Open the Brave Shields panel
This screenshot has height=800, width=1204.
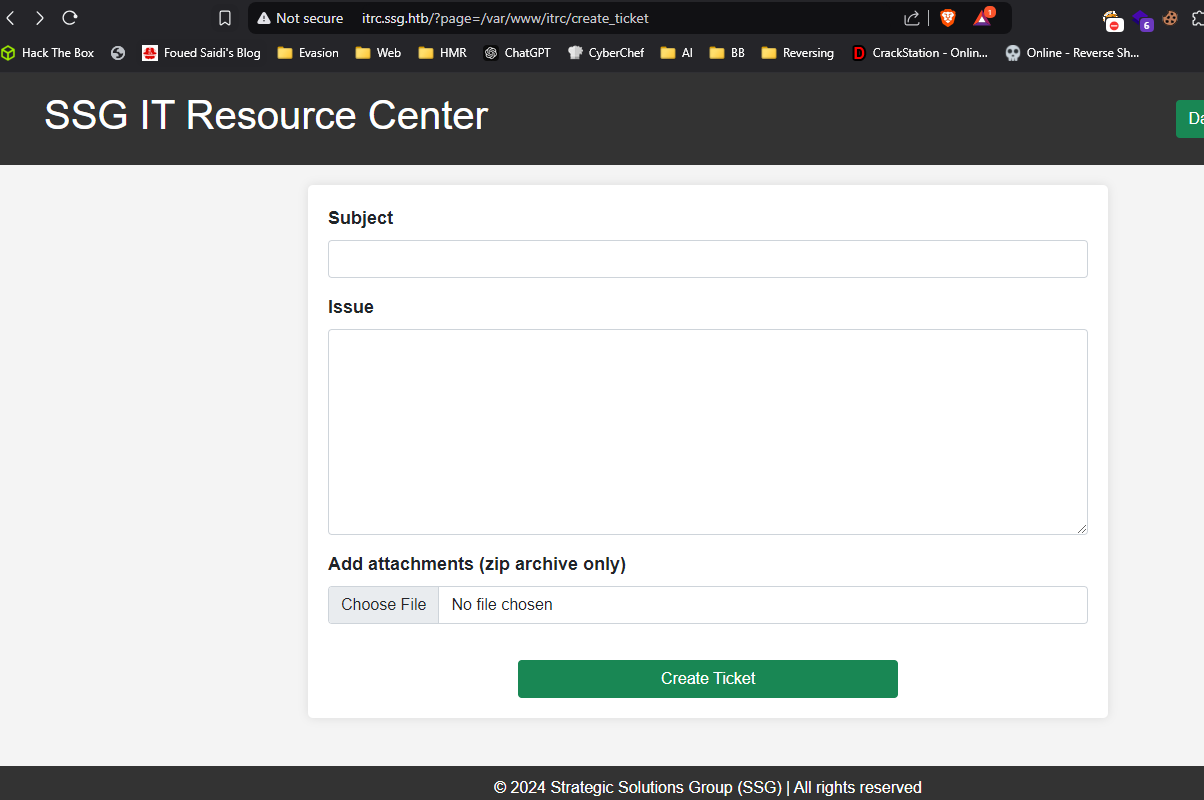point(947,18)
